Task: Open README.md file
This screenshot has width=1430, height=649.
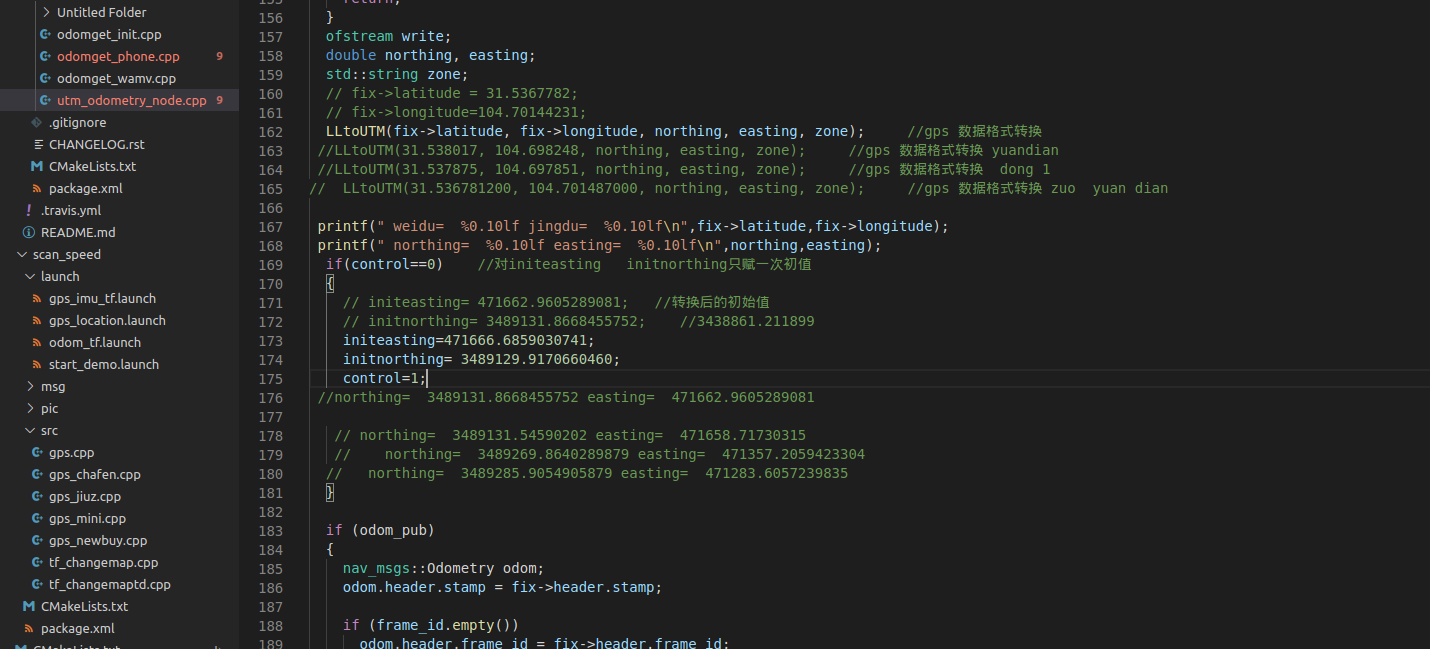Action: coord(78,232)
